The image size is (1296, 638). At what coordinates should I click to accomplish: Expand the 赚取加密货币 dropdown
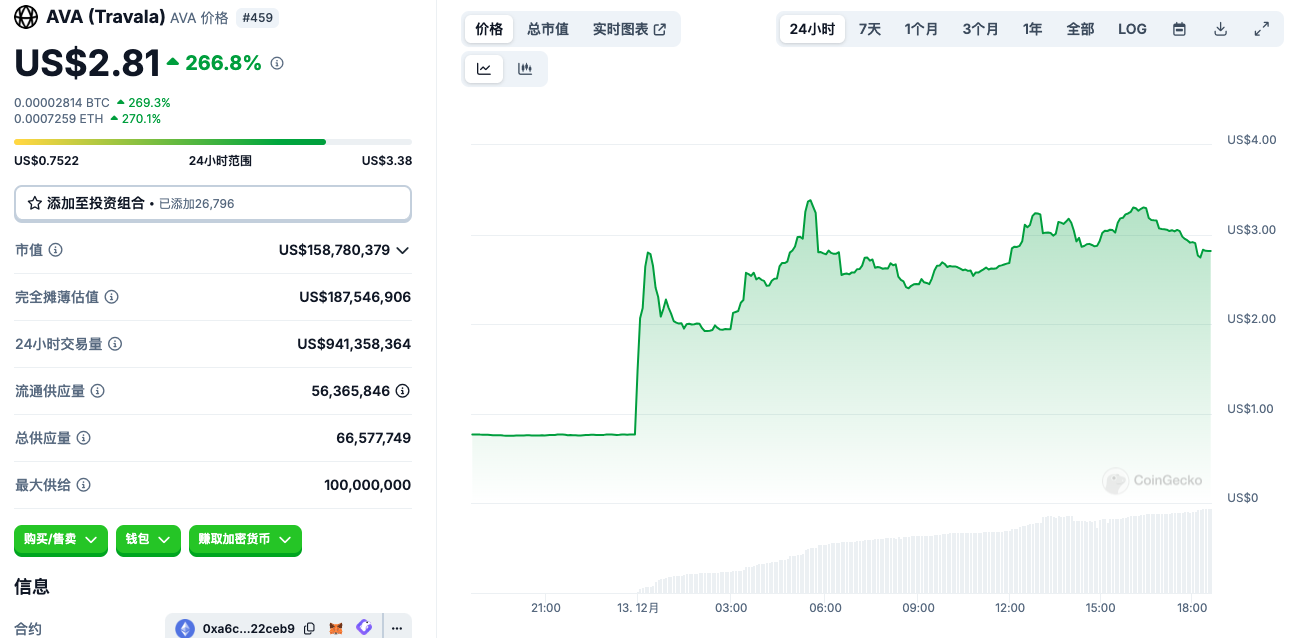(245, 540)
